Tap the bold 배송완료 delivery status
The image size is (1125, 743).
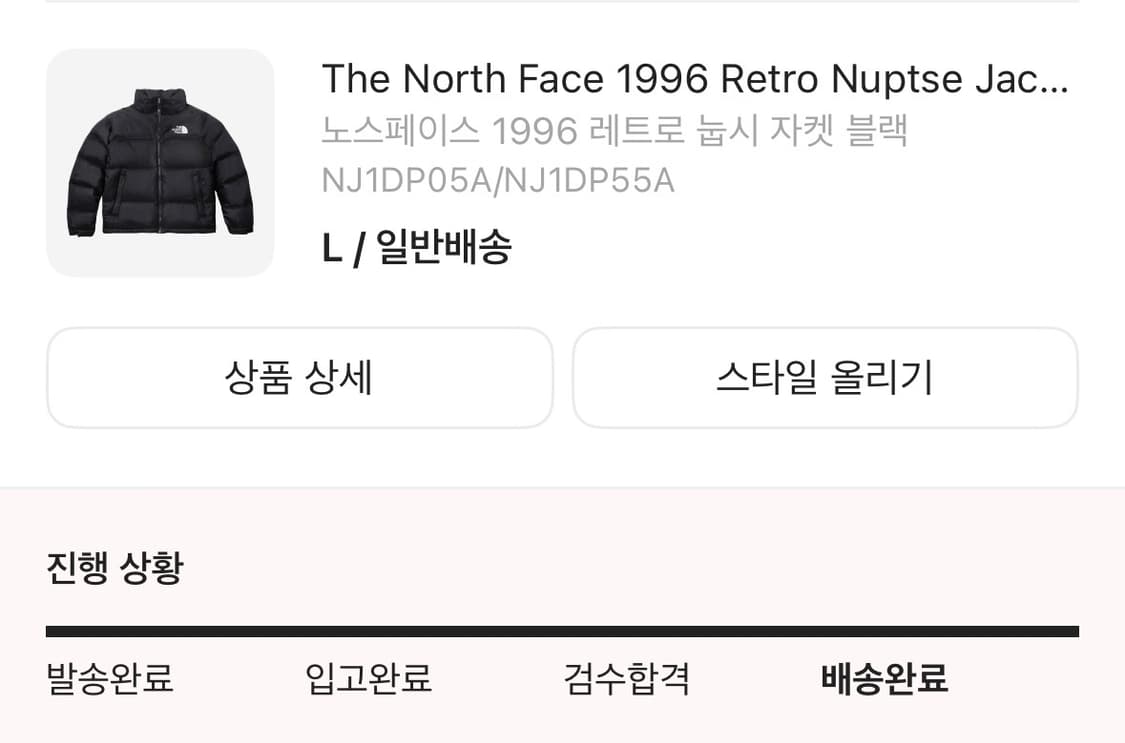(884, 678)
